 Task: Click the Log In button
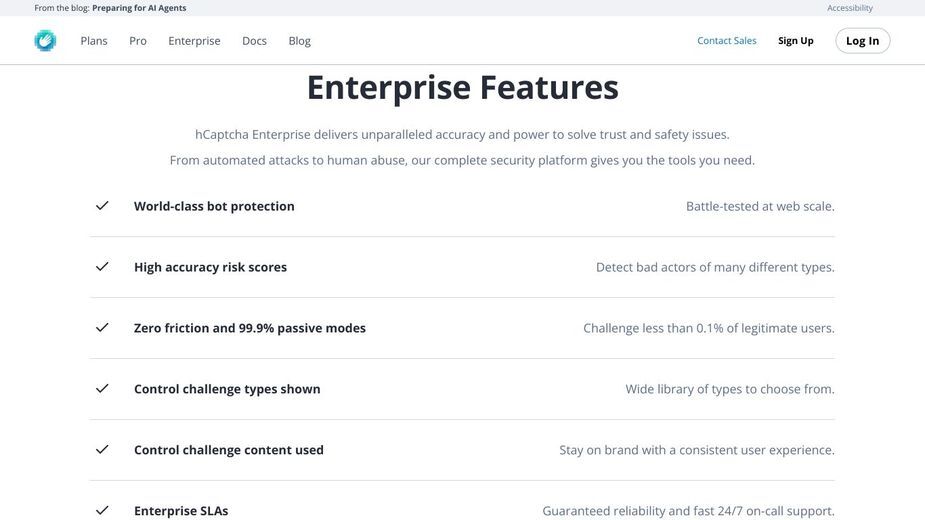coord(862,41)
